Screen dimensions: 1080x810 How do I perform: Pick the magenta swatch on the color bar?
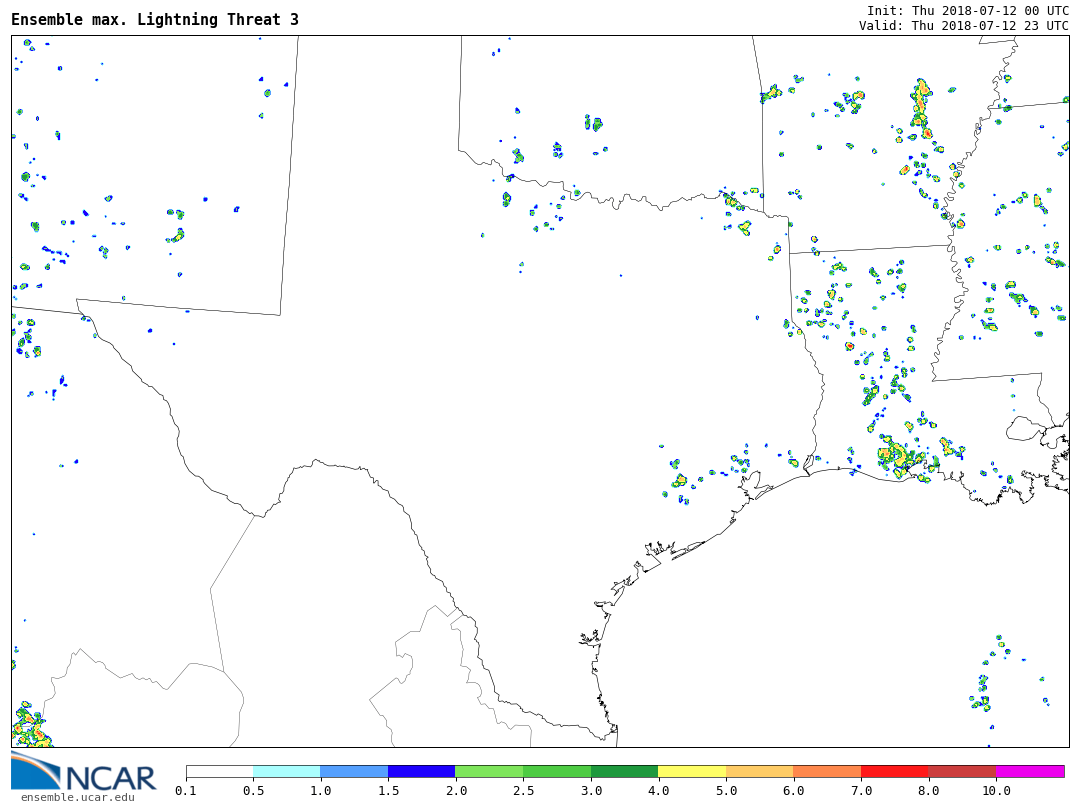(x=1030, y=771)
